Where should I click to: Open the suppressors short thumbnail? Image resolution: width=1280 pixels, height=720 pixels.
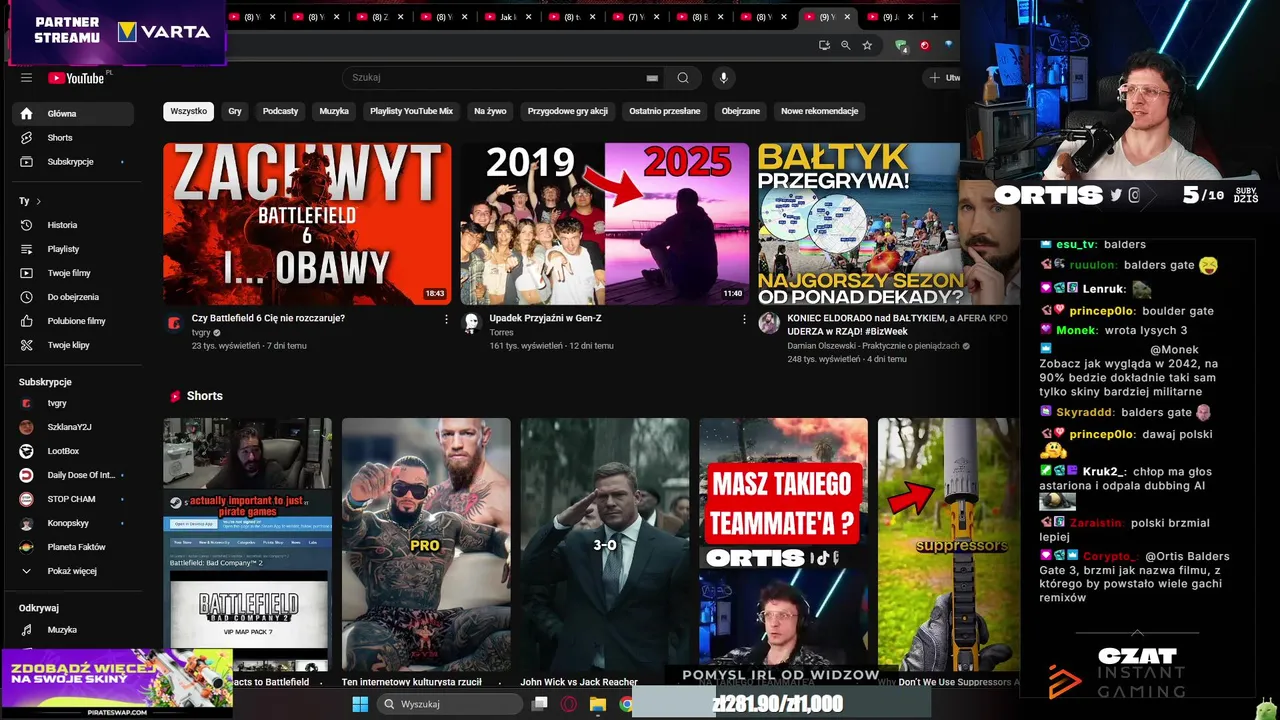click(x=948, y=544)
